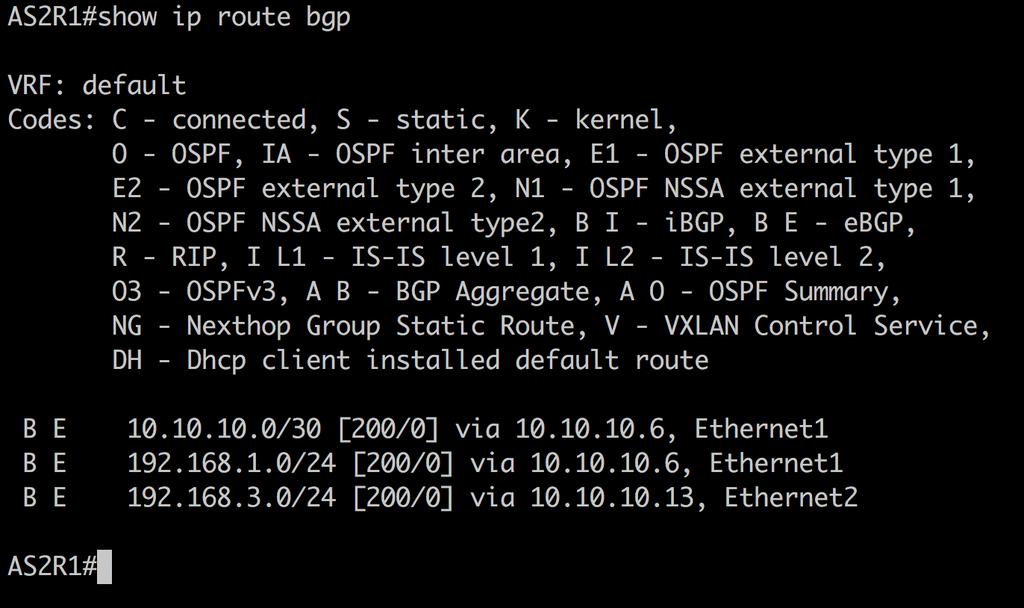
Task: Click 'NG - Nexthop Group Static Route' entry
Action: click(343, 326)
